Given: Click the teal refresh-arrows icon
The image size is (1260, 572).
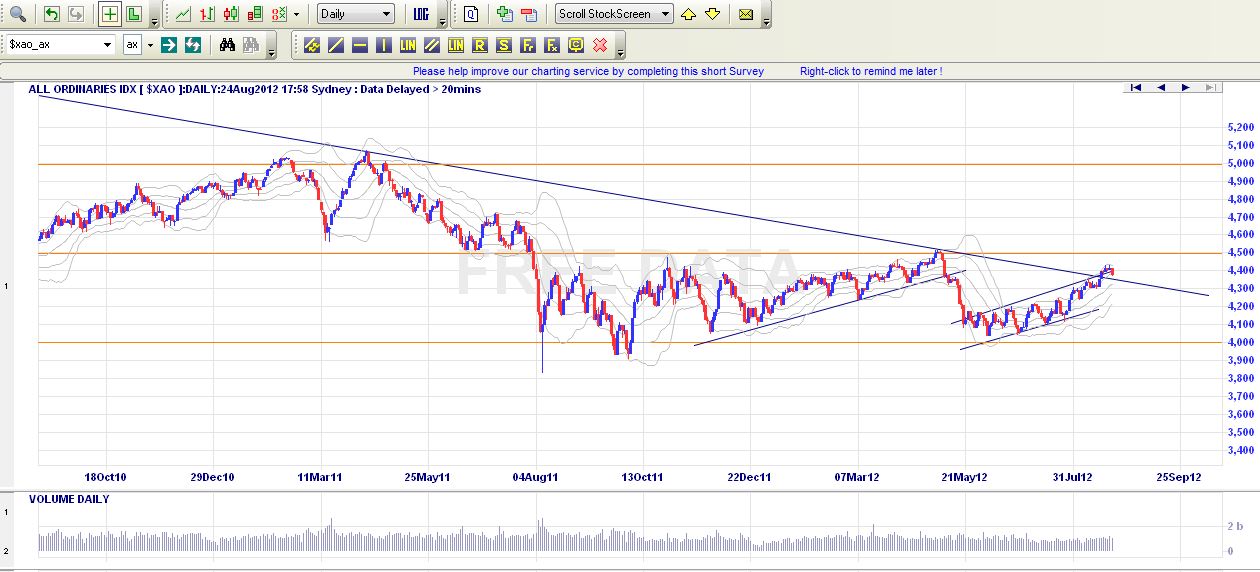Looking at the screenshot, I should pos(193,45).
